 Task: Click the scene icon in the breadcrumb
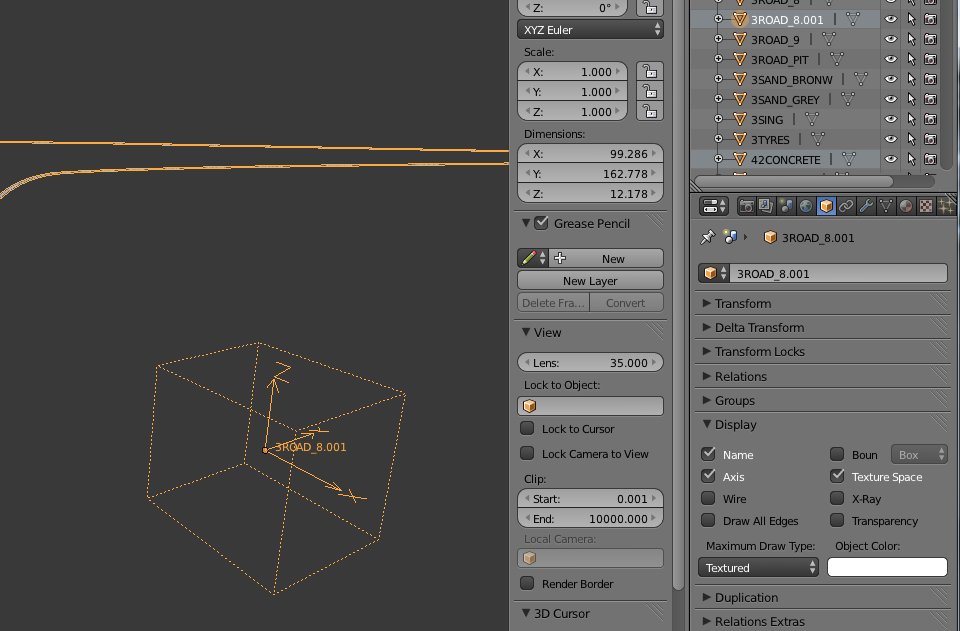(x=730, y=237)
